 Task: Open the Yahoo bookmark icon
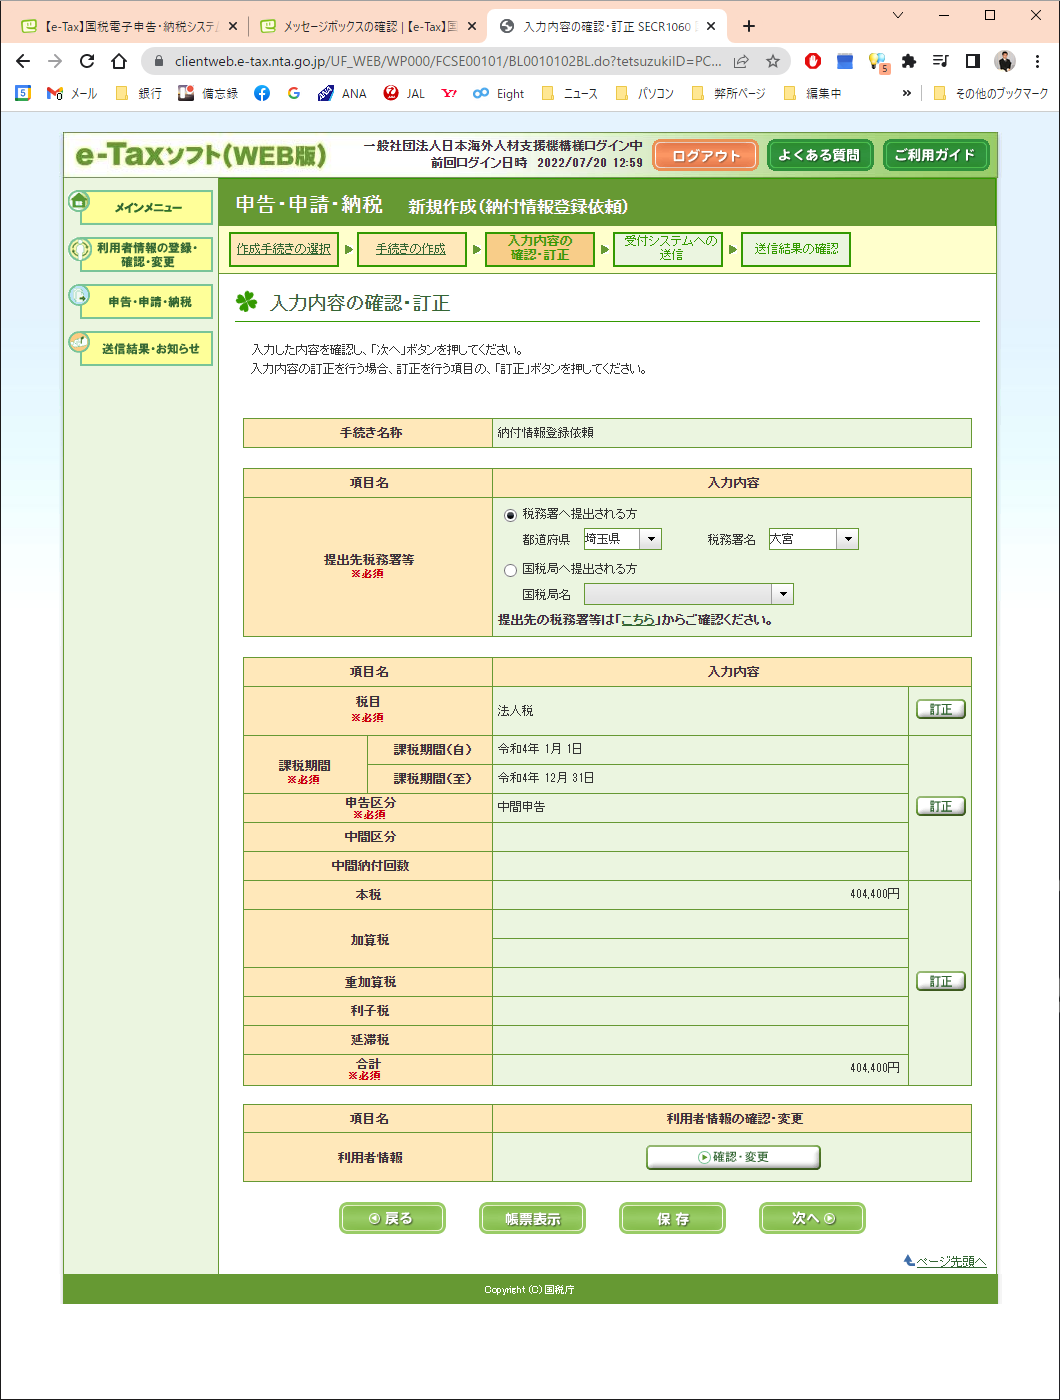pyautogui.click(x=449, y=93)
